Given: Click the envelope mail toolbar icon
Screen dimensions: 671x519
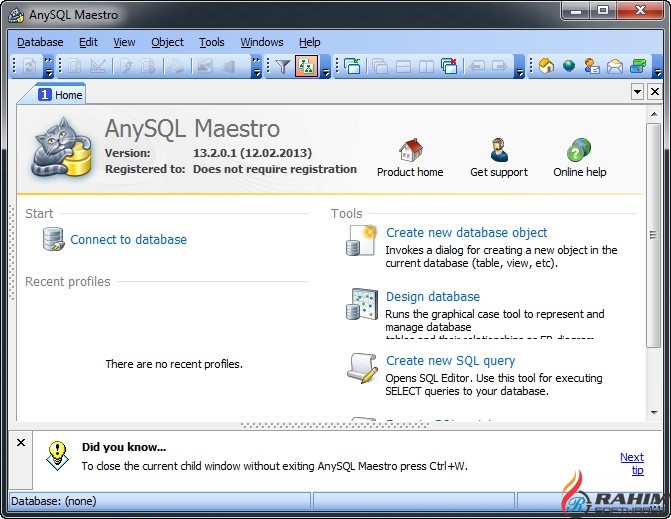Looking at the screenshot, I should 615,66.
